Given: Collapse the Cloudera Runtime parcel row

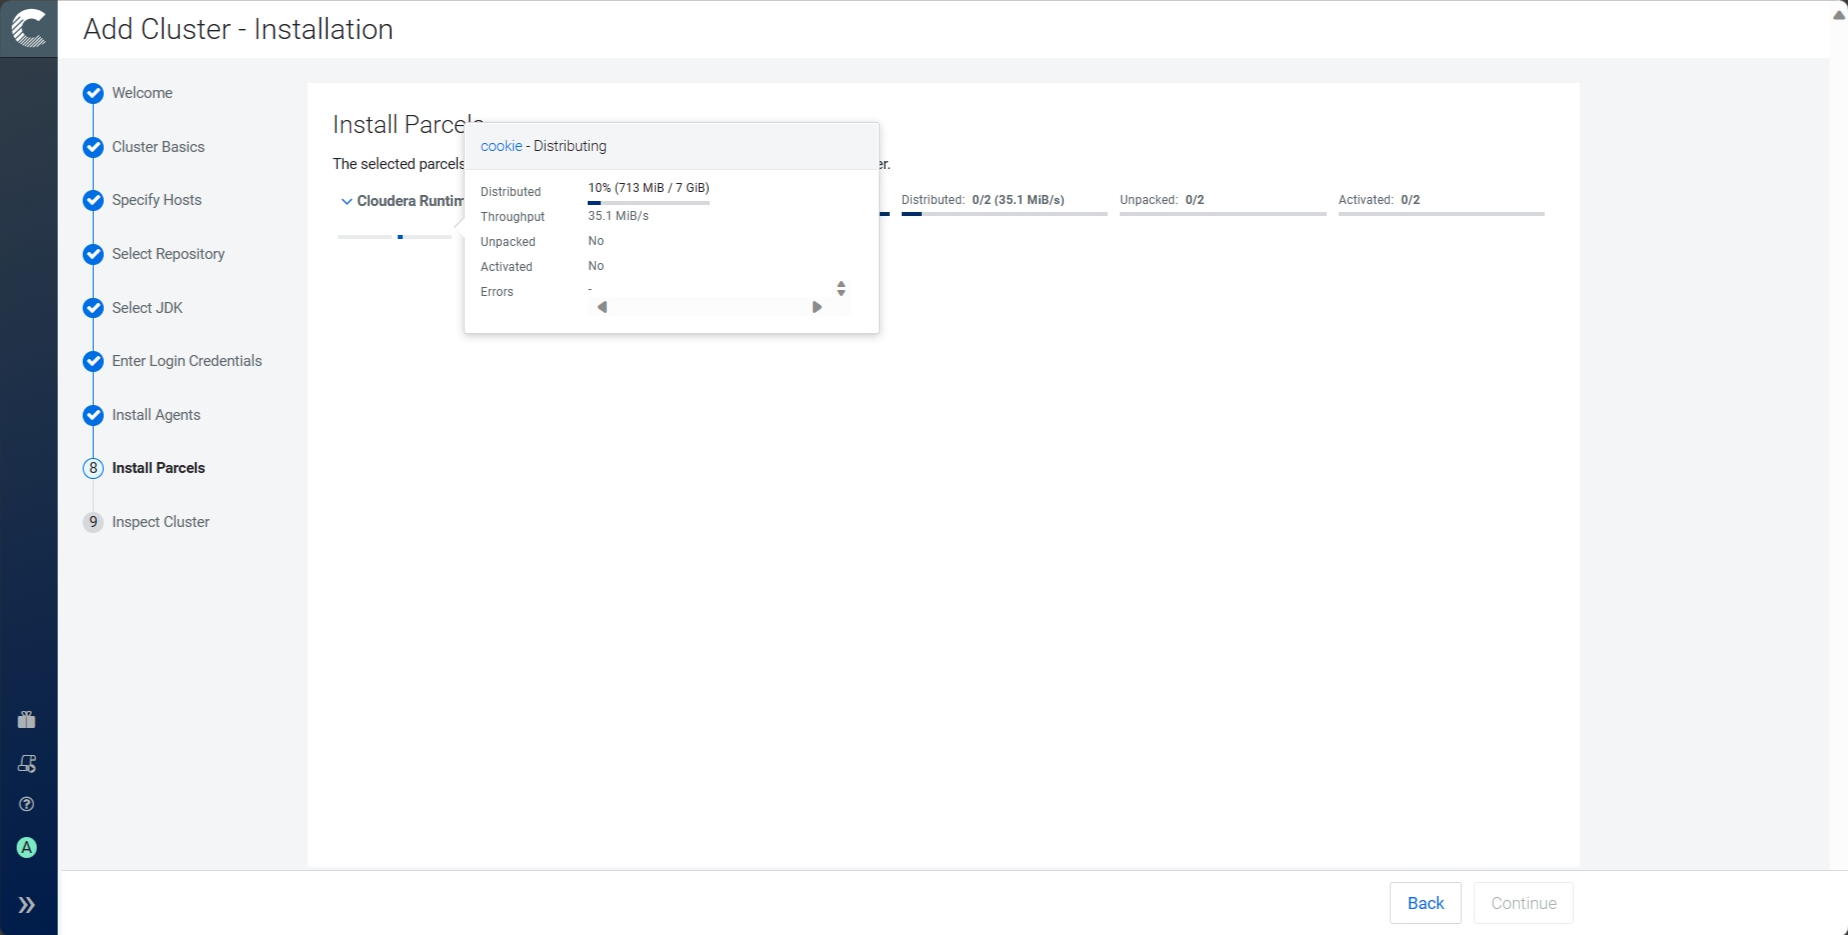Looking at the screenshot, I should pyautogui.click(x=347, y=201).
